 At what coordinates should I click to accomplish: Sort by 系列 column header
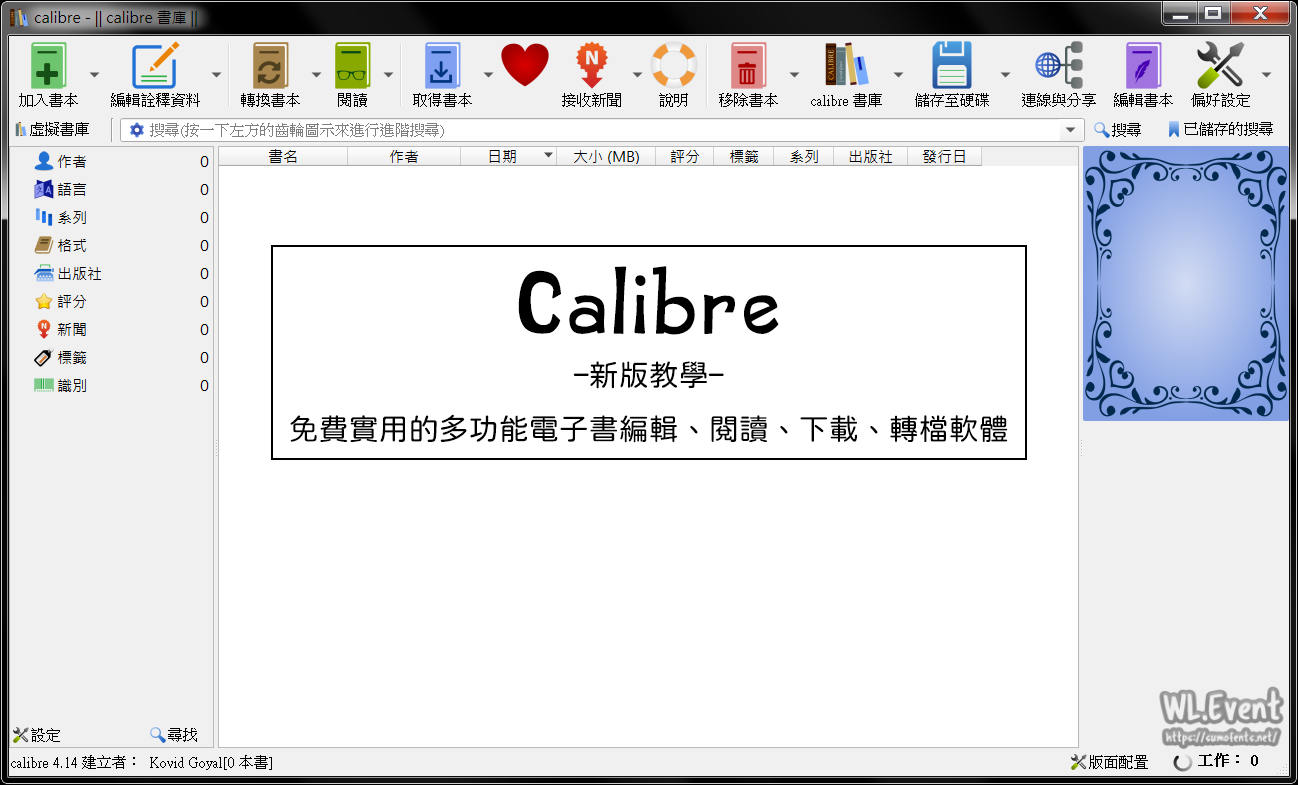804,156
